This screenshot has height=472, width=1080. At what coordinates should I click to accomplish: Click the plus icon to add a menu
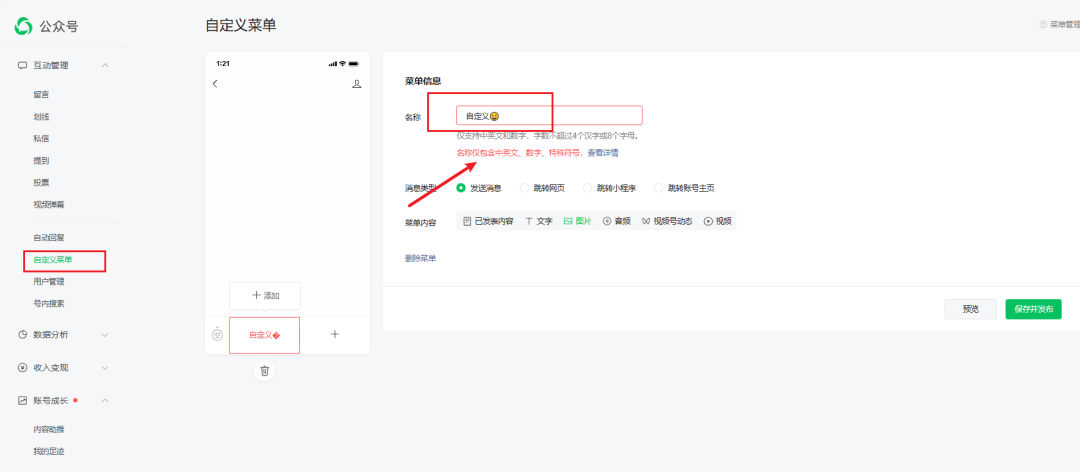click(335, 334)
